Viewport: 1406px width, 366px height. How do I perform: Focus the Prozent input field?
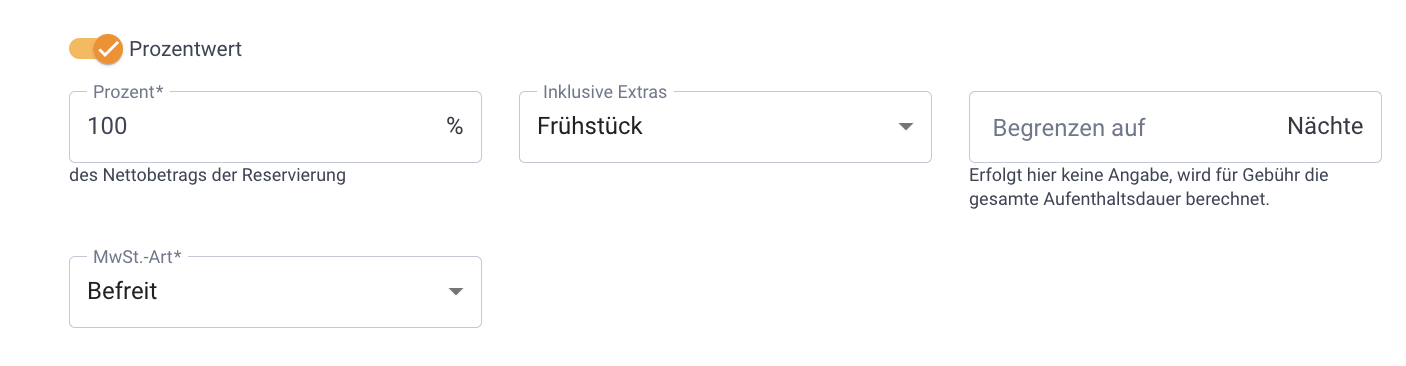275,127
